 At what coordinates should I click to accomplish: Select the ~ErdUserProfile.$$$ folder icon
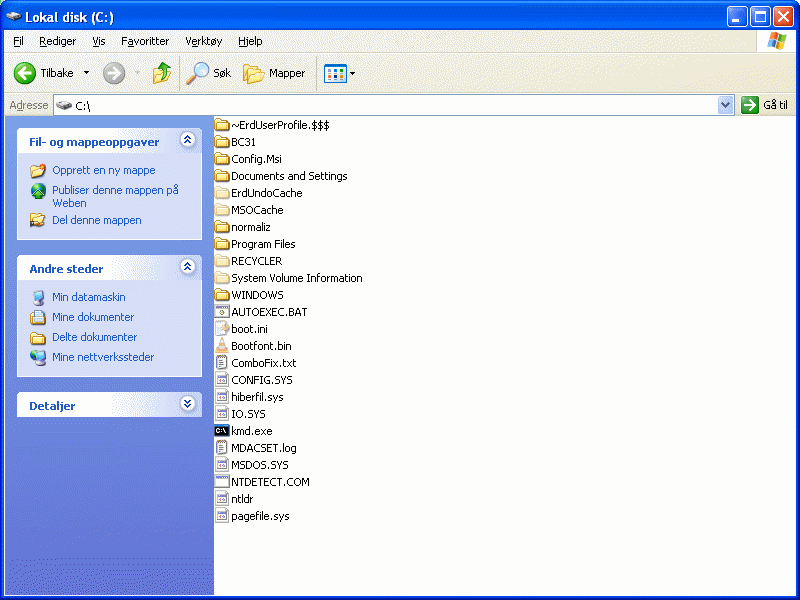[x=222, y=125]
